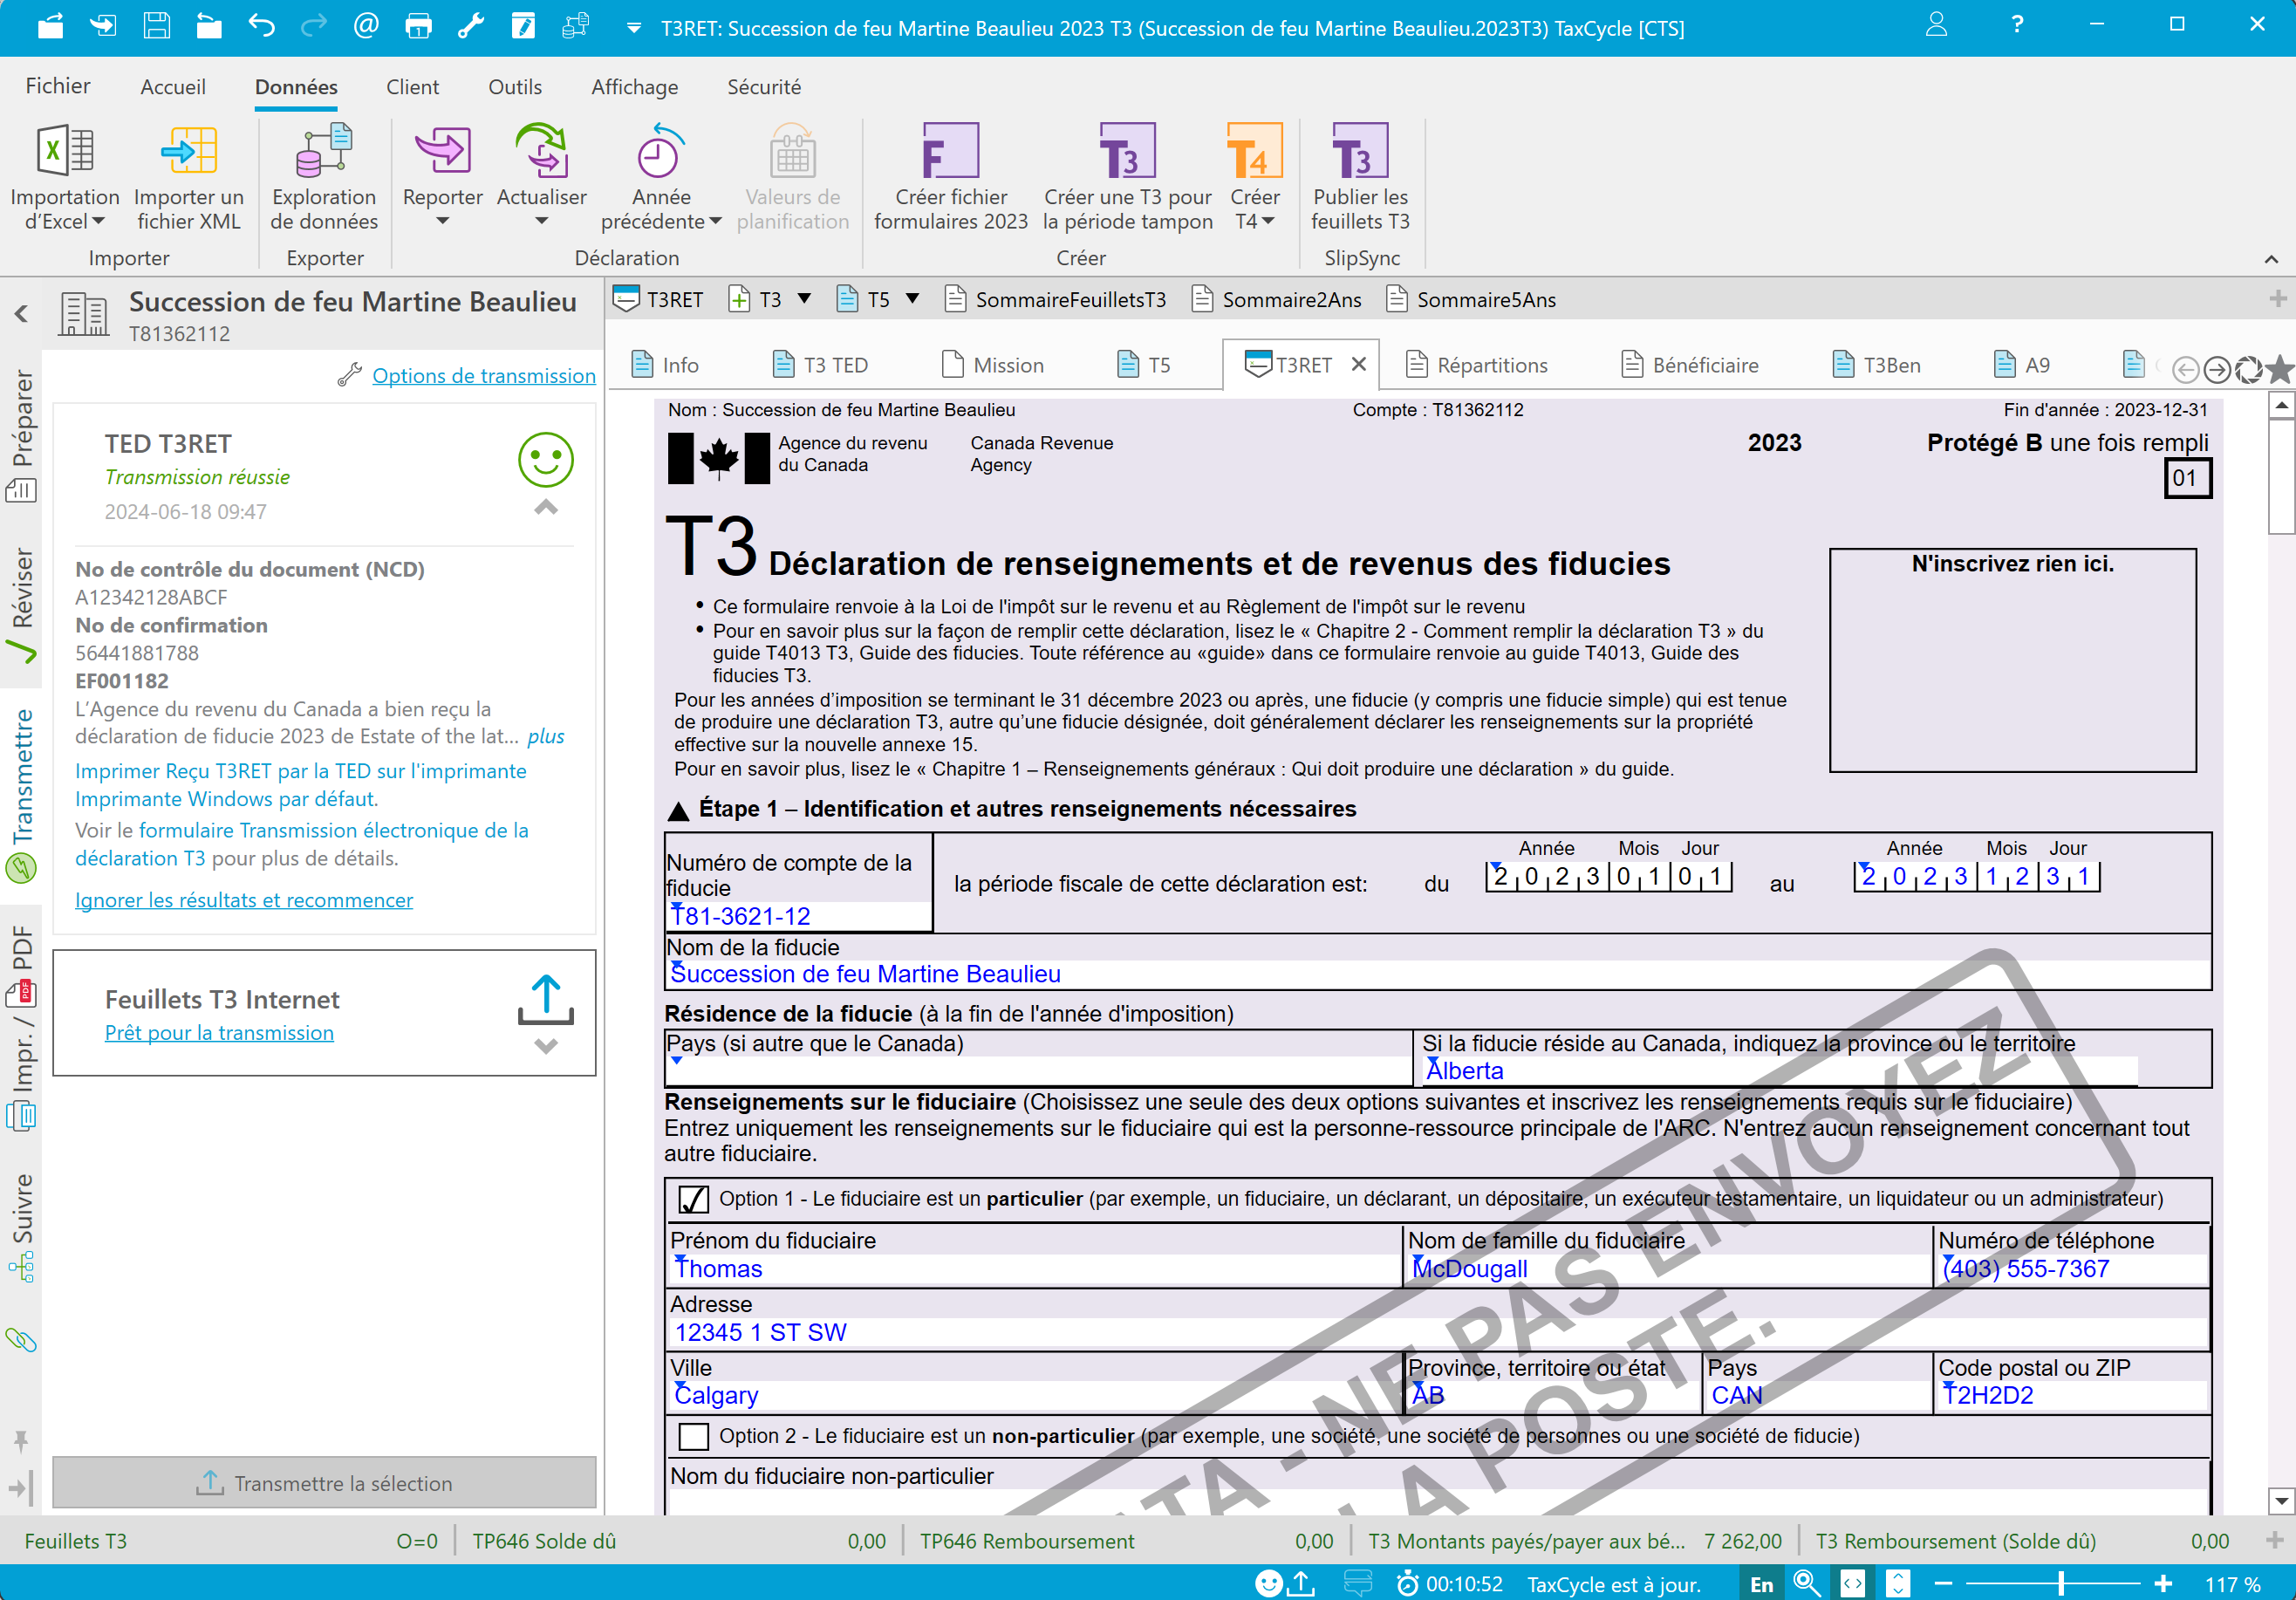Click Publier les feuillets T3 icon
This screenshot has width=2296, height=1600.
click(1360, 152)
